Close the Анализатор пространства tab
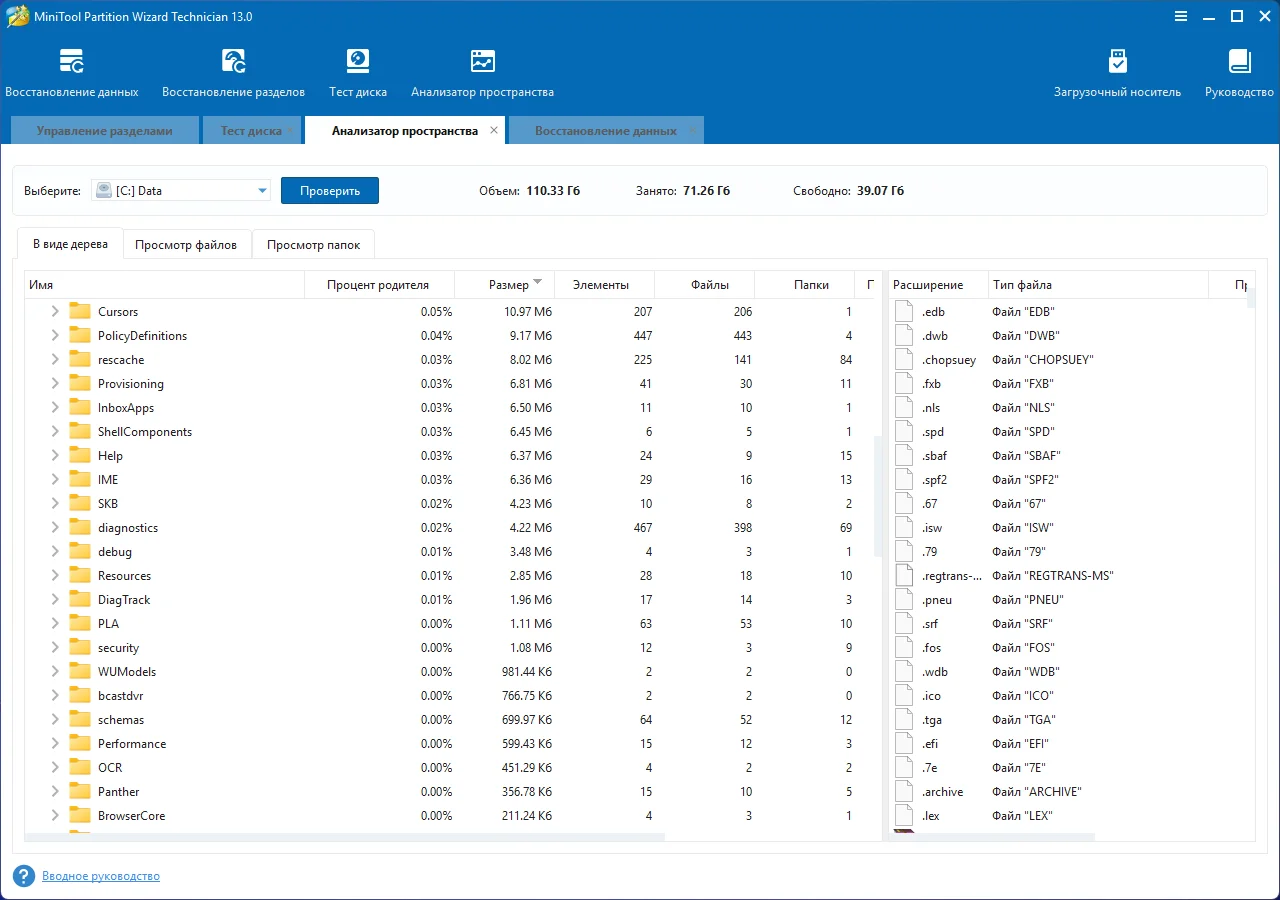The width and height of the screenshot is (1280, 900). click(494, 131)
